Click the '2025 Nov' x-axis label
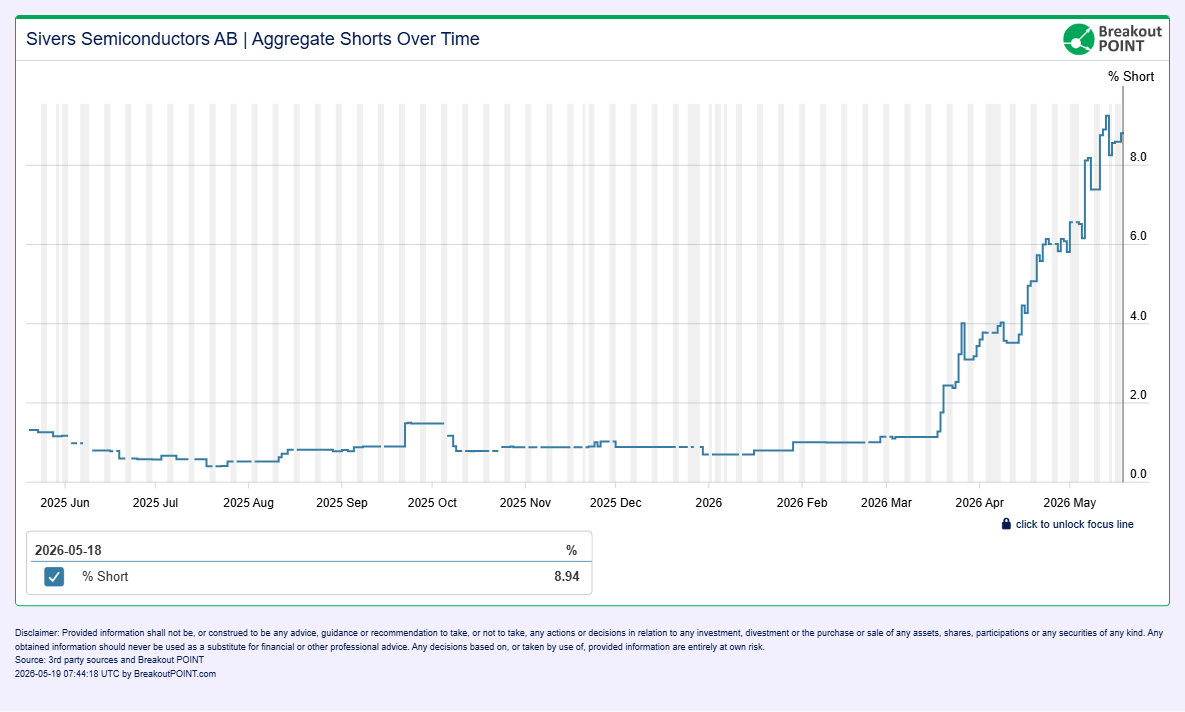The image size is (1185, 712). tap(525, 503)
